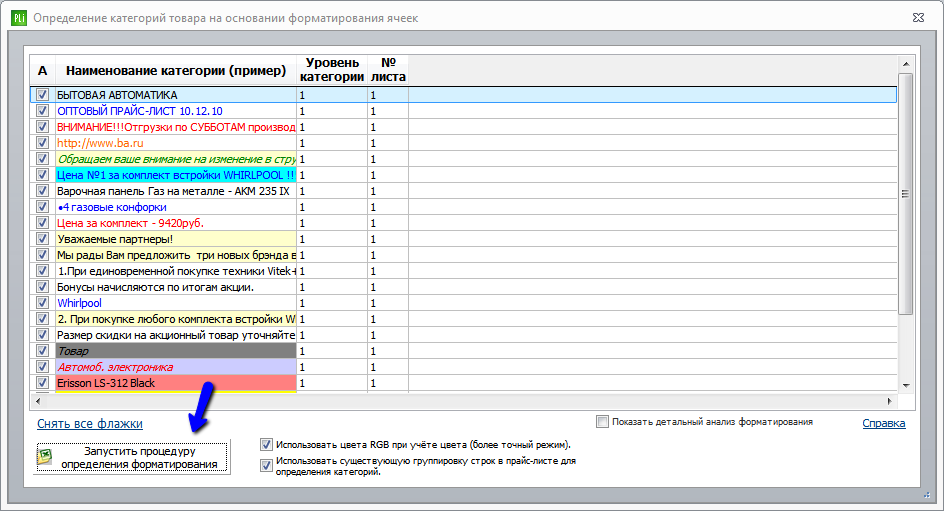The height and width of the screenshot is (511, 944).
Task: Select the Обращаем ваше внимание row text
Action: click(x=176, y=159)
